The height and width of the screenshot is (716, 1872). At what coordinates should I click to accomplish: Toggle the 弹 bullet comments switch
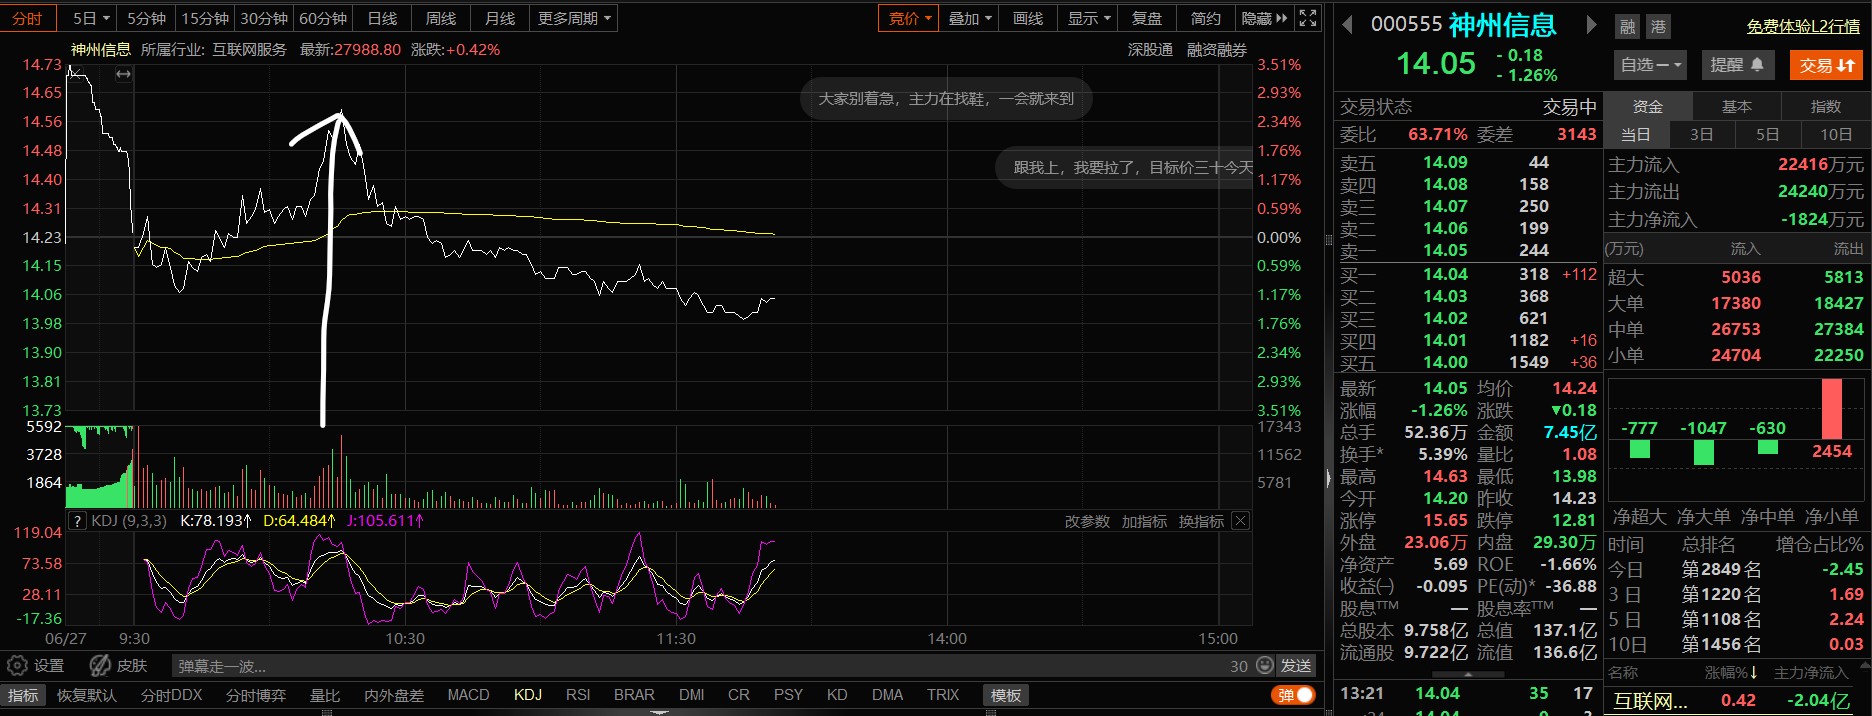1293,695
